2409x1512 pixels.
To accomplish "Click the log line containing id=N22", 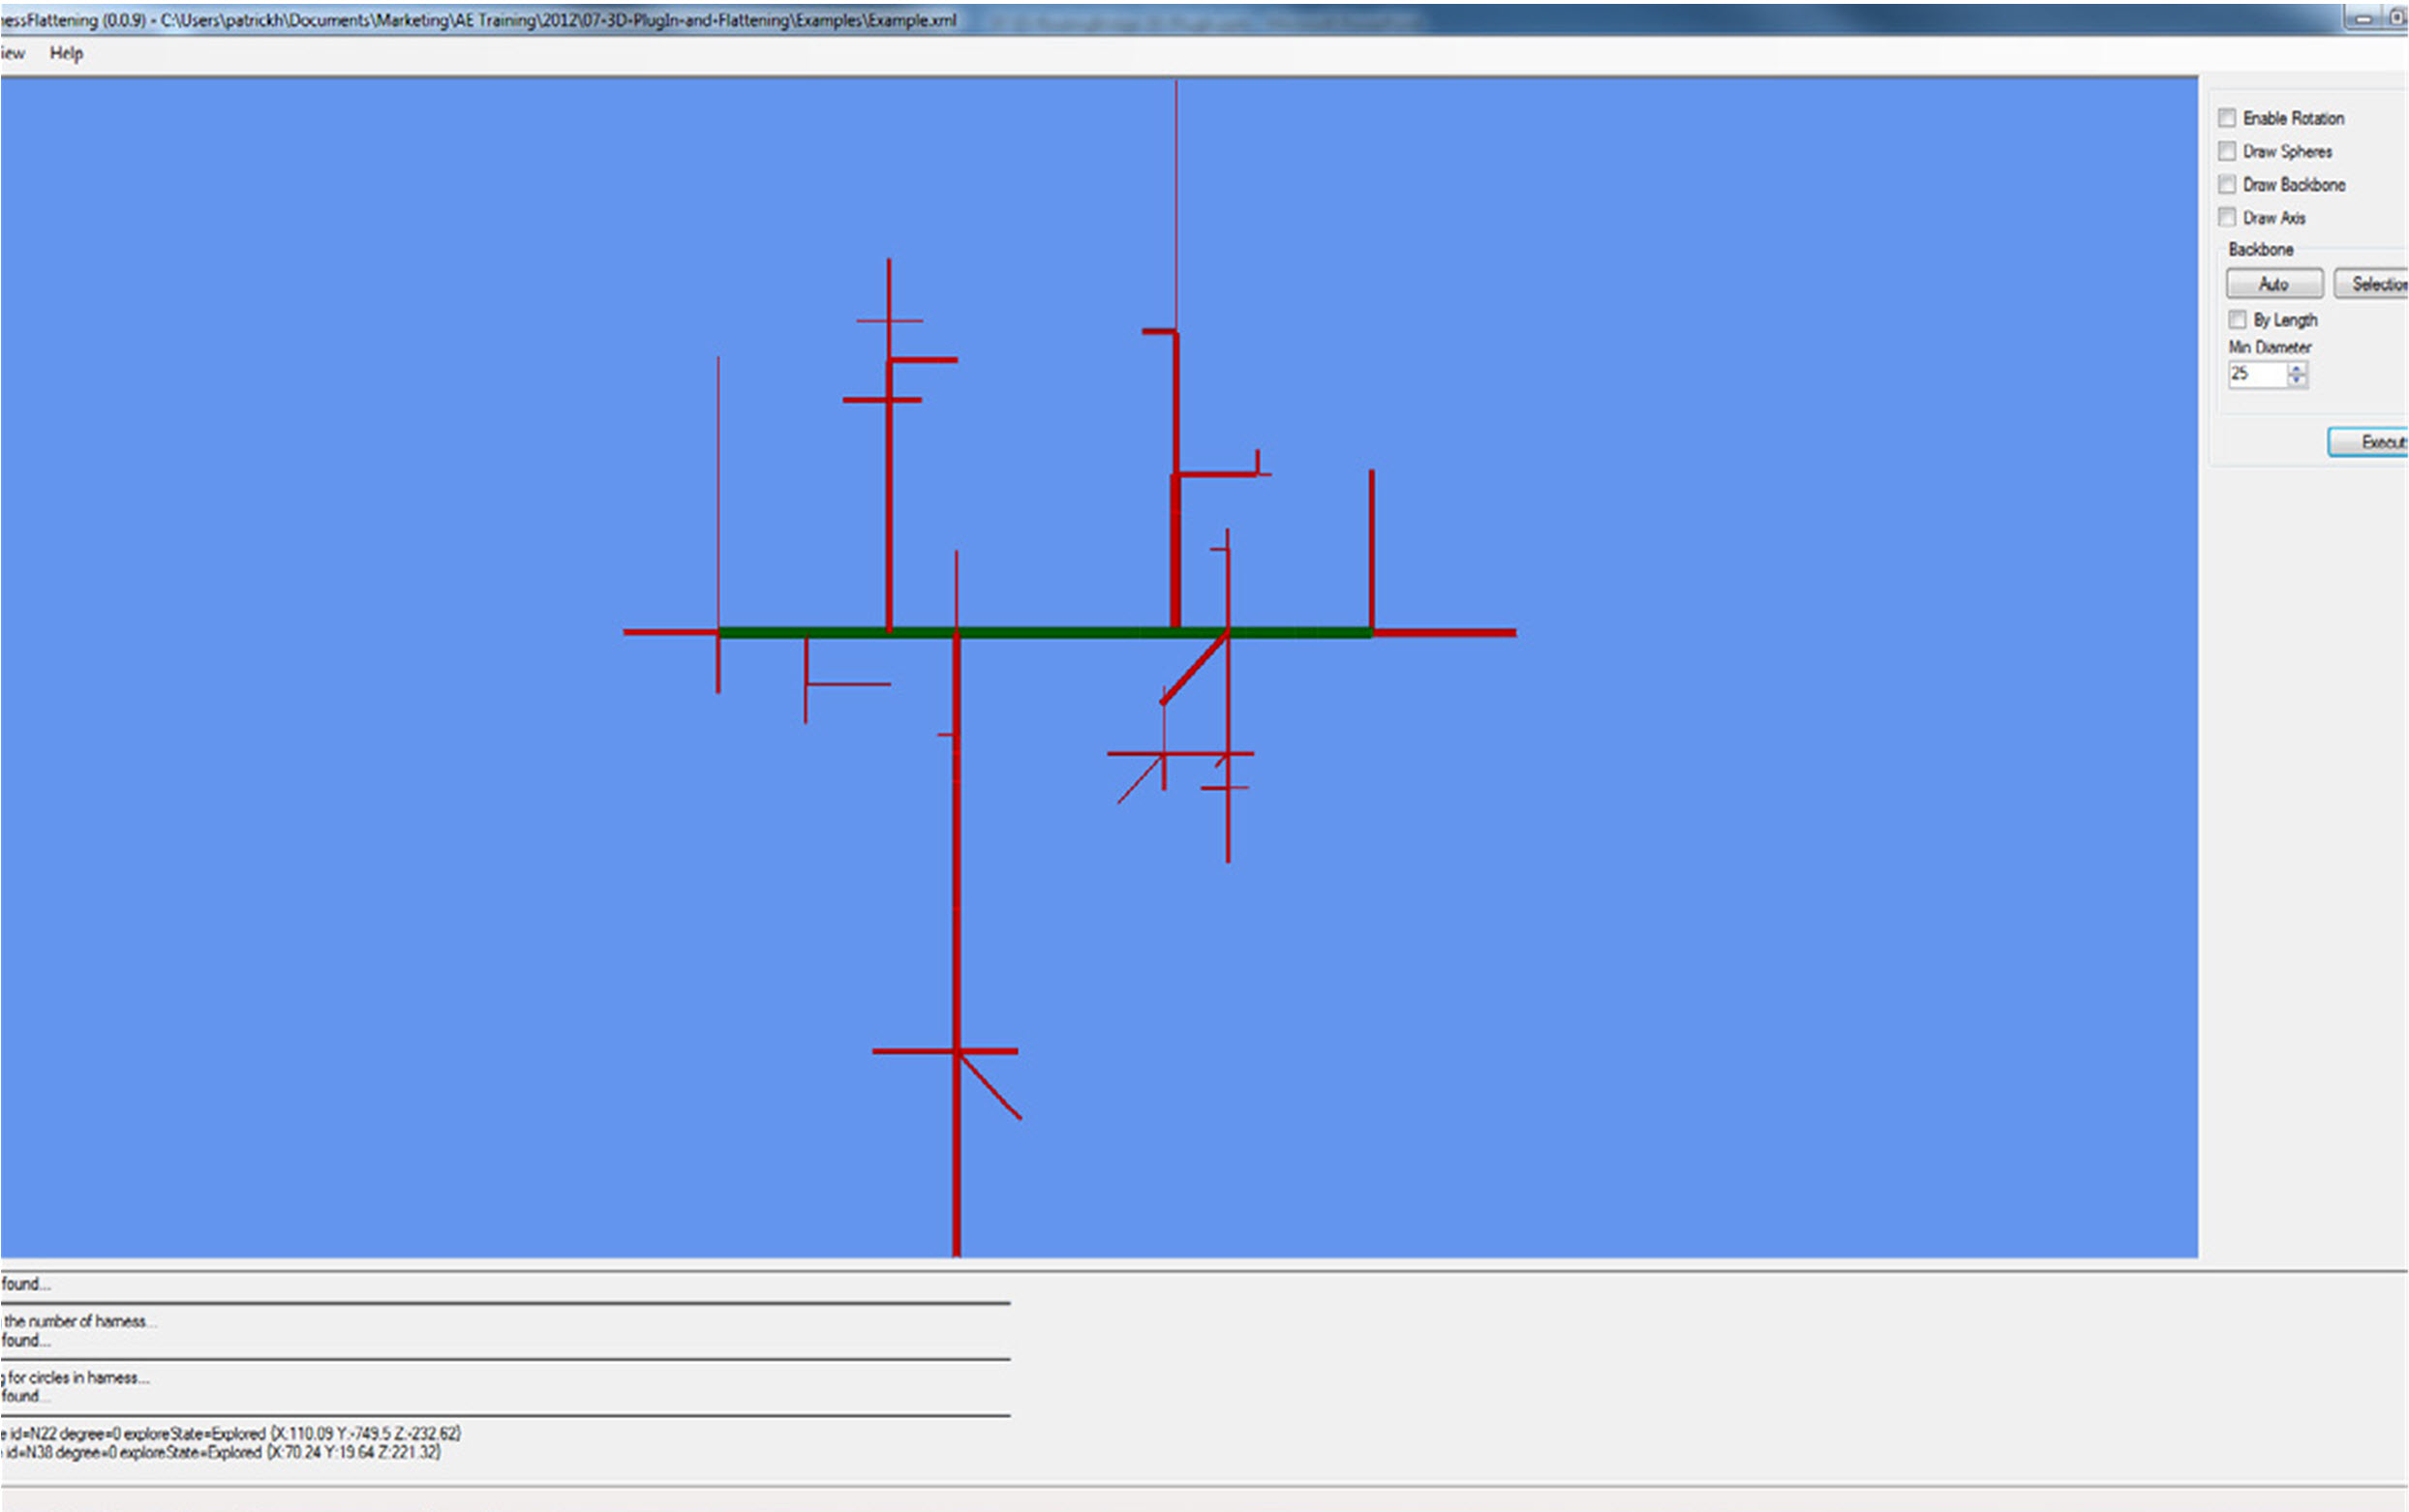I will click(231, 1433).
